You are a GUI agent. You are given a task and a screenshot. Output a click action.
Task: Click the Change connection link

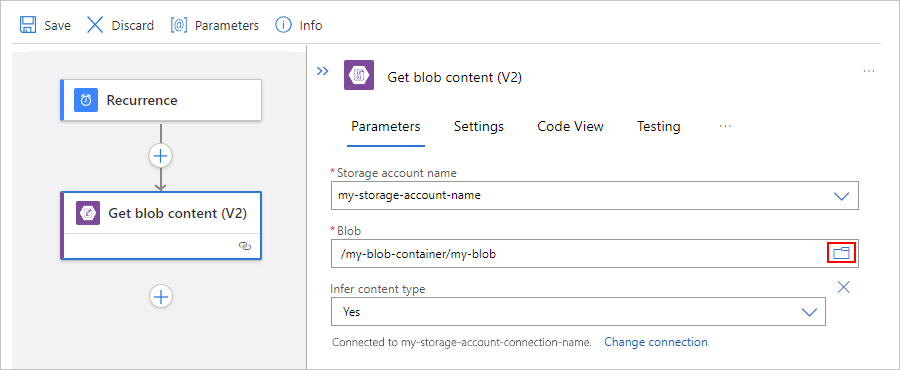656,342
